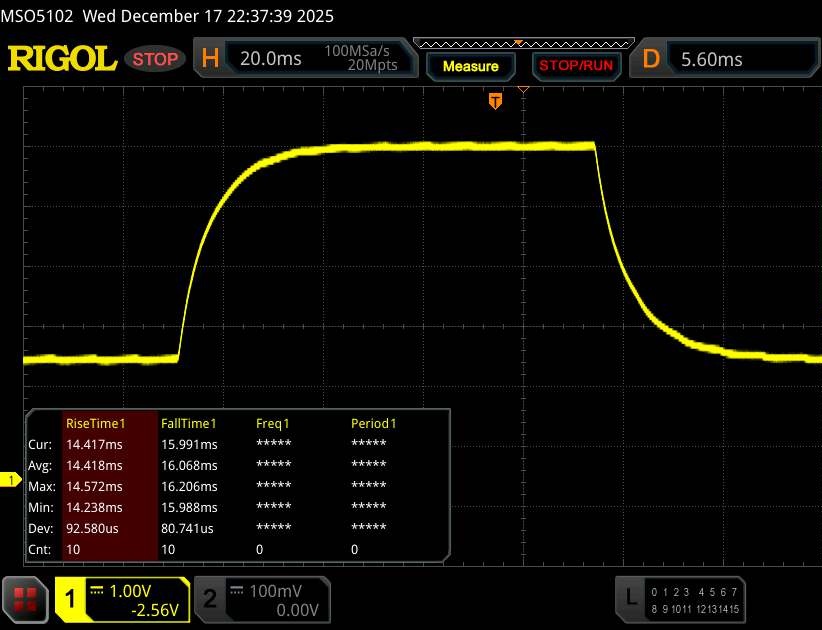Enable channel 2 via its label
822x630 pixels.
210,599
